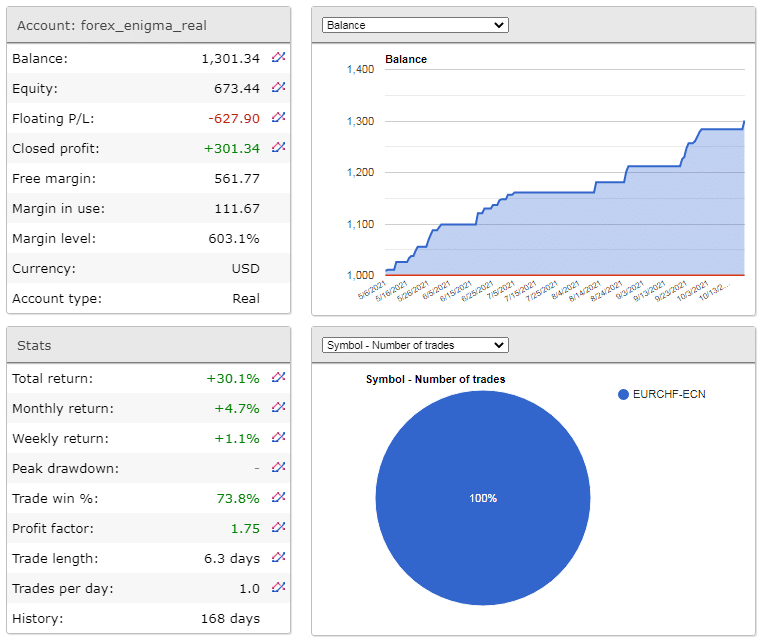Click the EURCHF-ECN legend color dot
The width and height of the screenshot is (765, 638).
coord(624,394)
